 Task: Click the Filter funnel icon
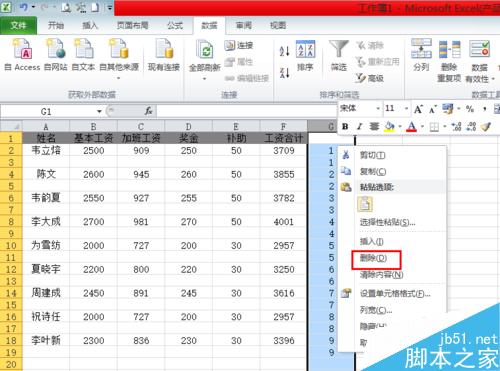[x=338, y=49]
